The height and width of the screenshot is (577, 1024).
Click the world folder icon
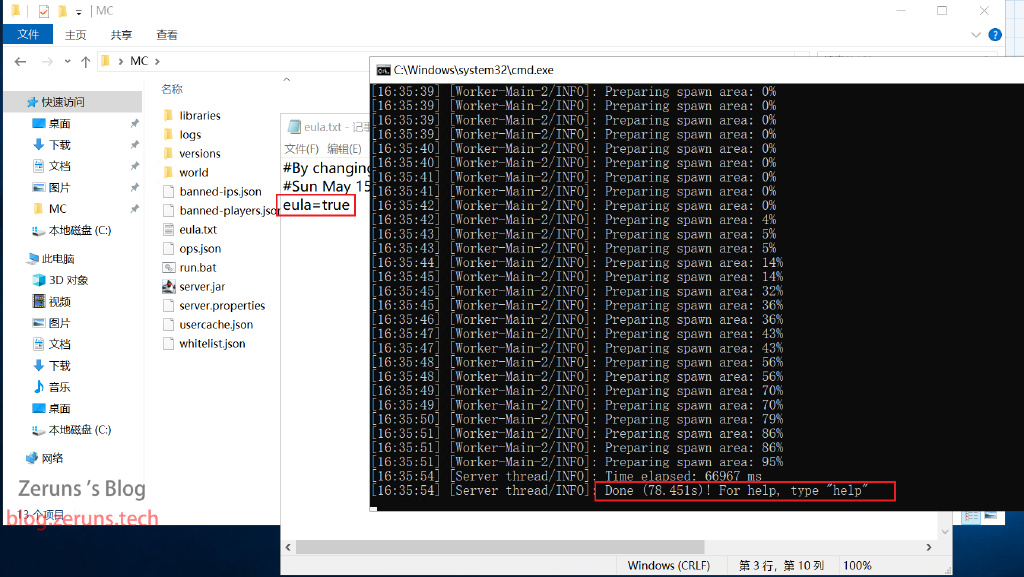(168, 172)
